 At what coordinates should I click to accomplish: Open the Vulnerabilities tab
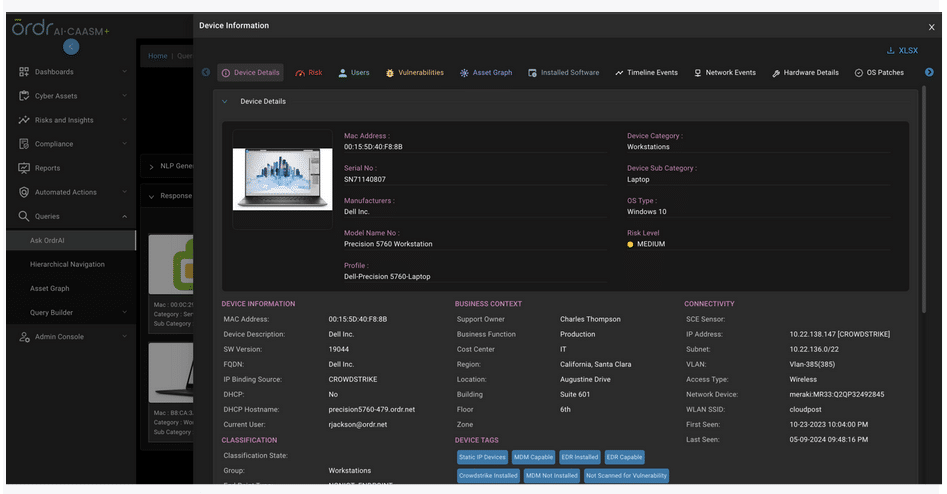click(x=415, y=72)
